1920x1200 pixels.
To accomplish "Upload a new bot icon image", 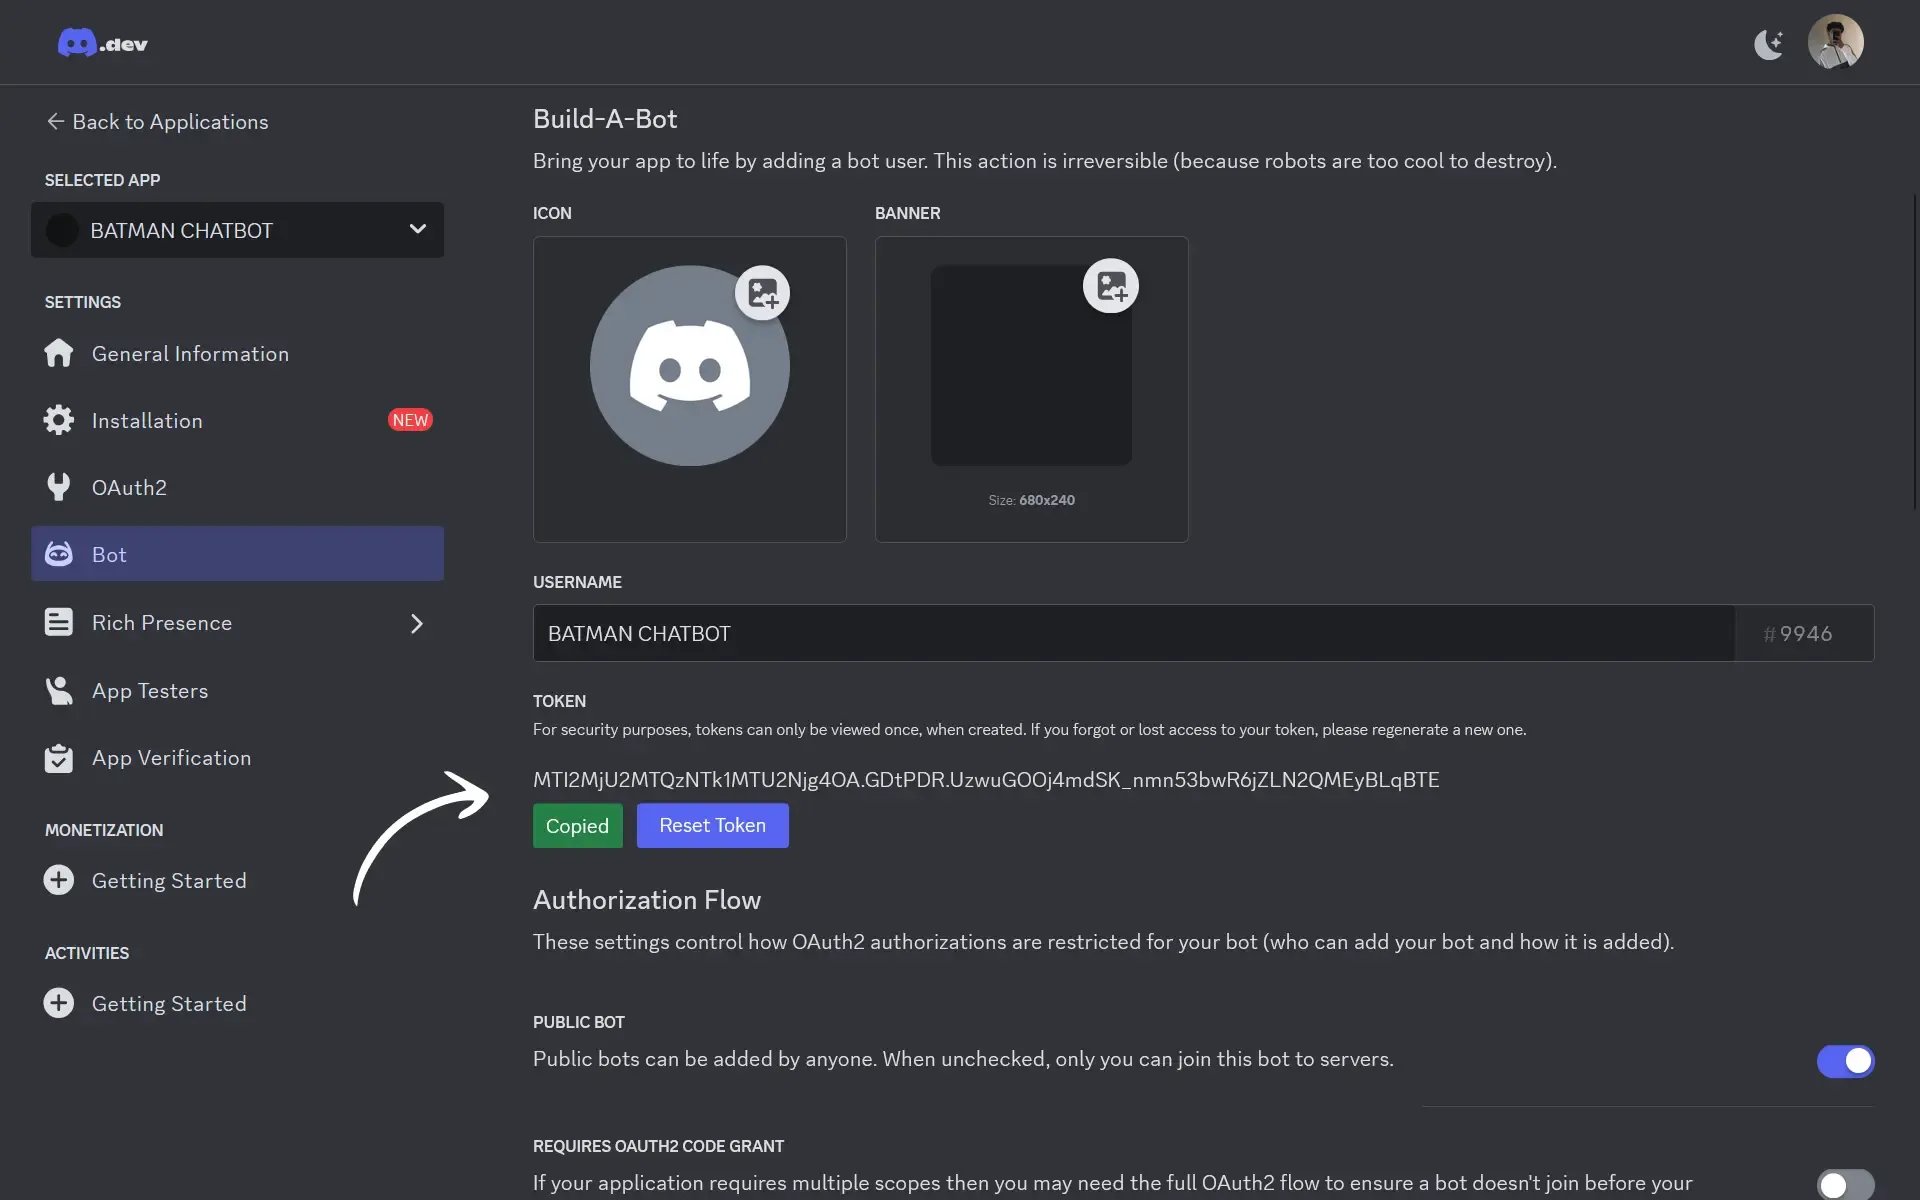I will [x=763, y=292].
